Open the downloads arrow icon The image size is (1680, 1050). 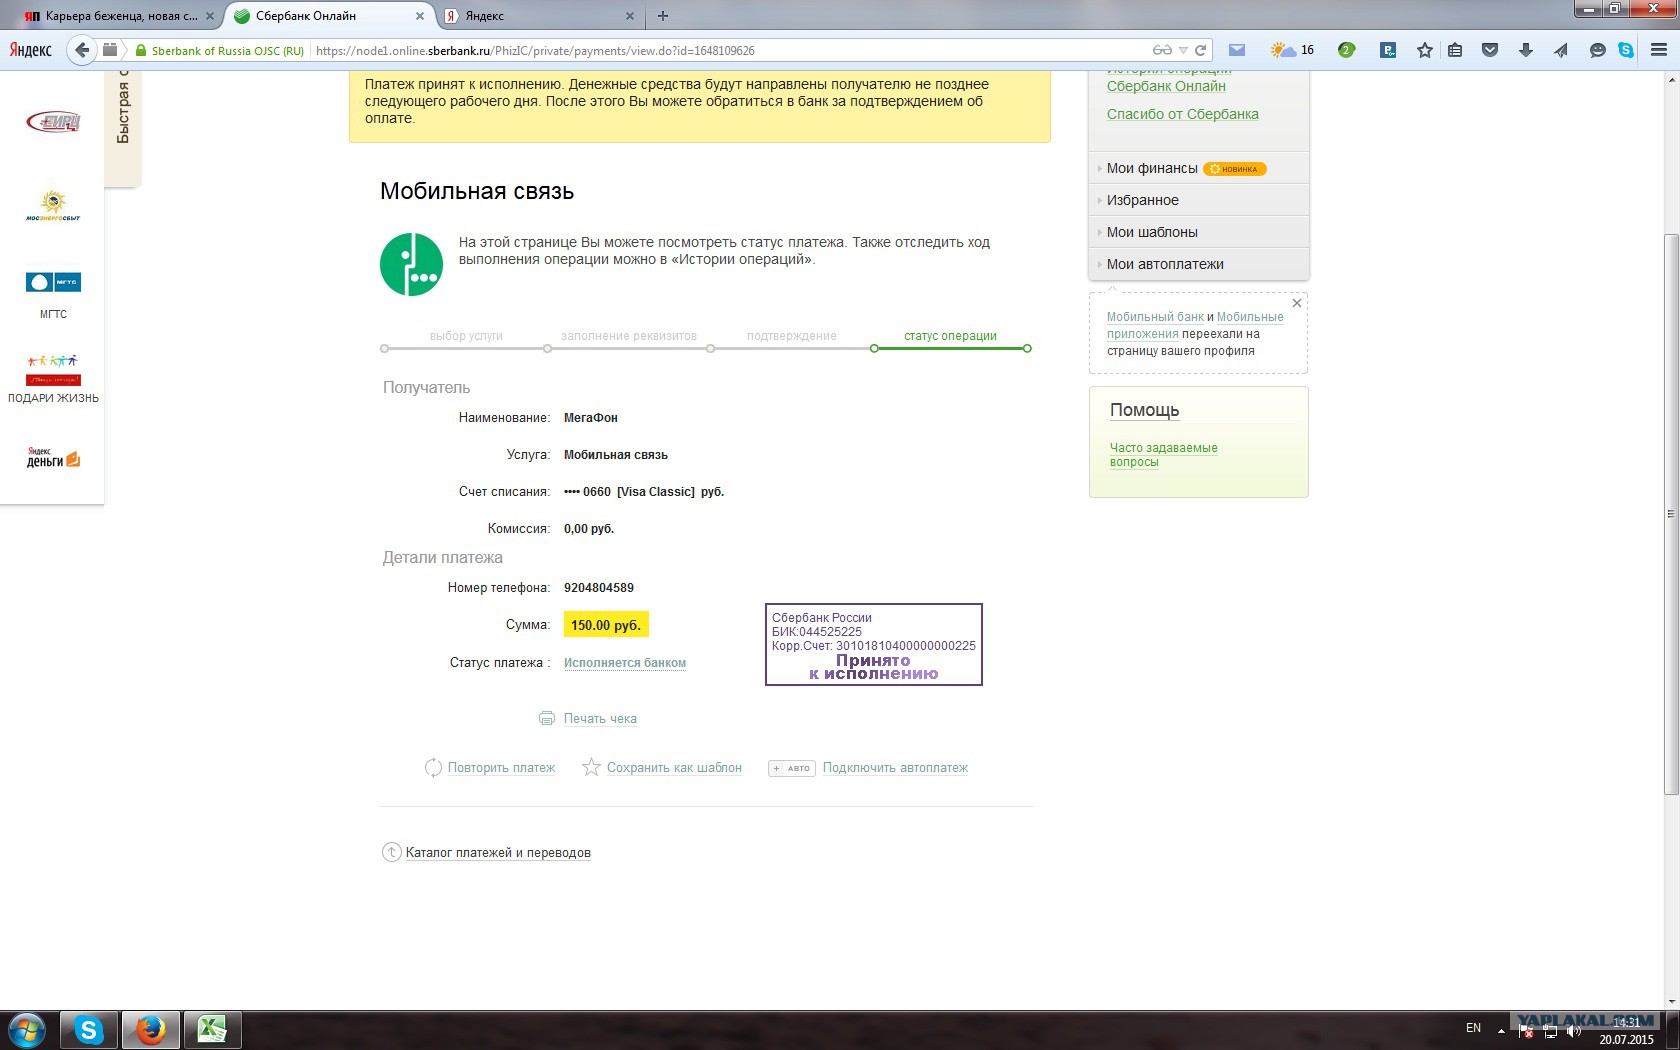click(1526, 50)
